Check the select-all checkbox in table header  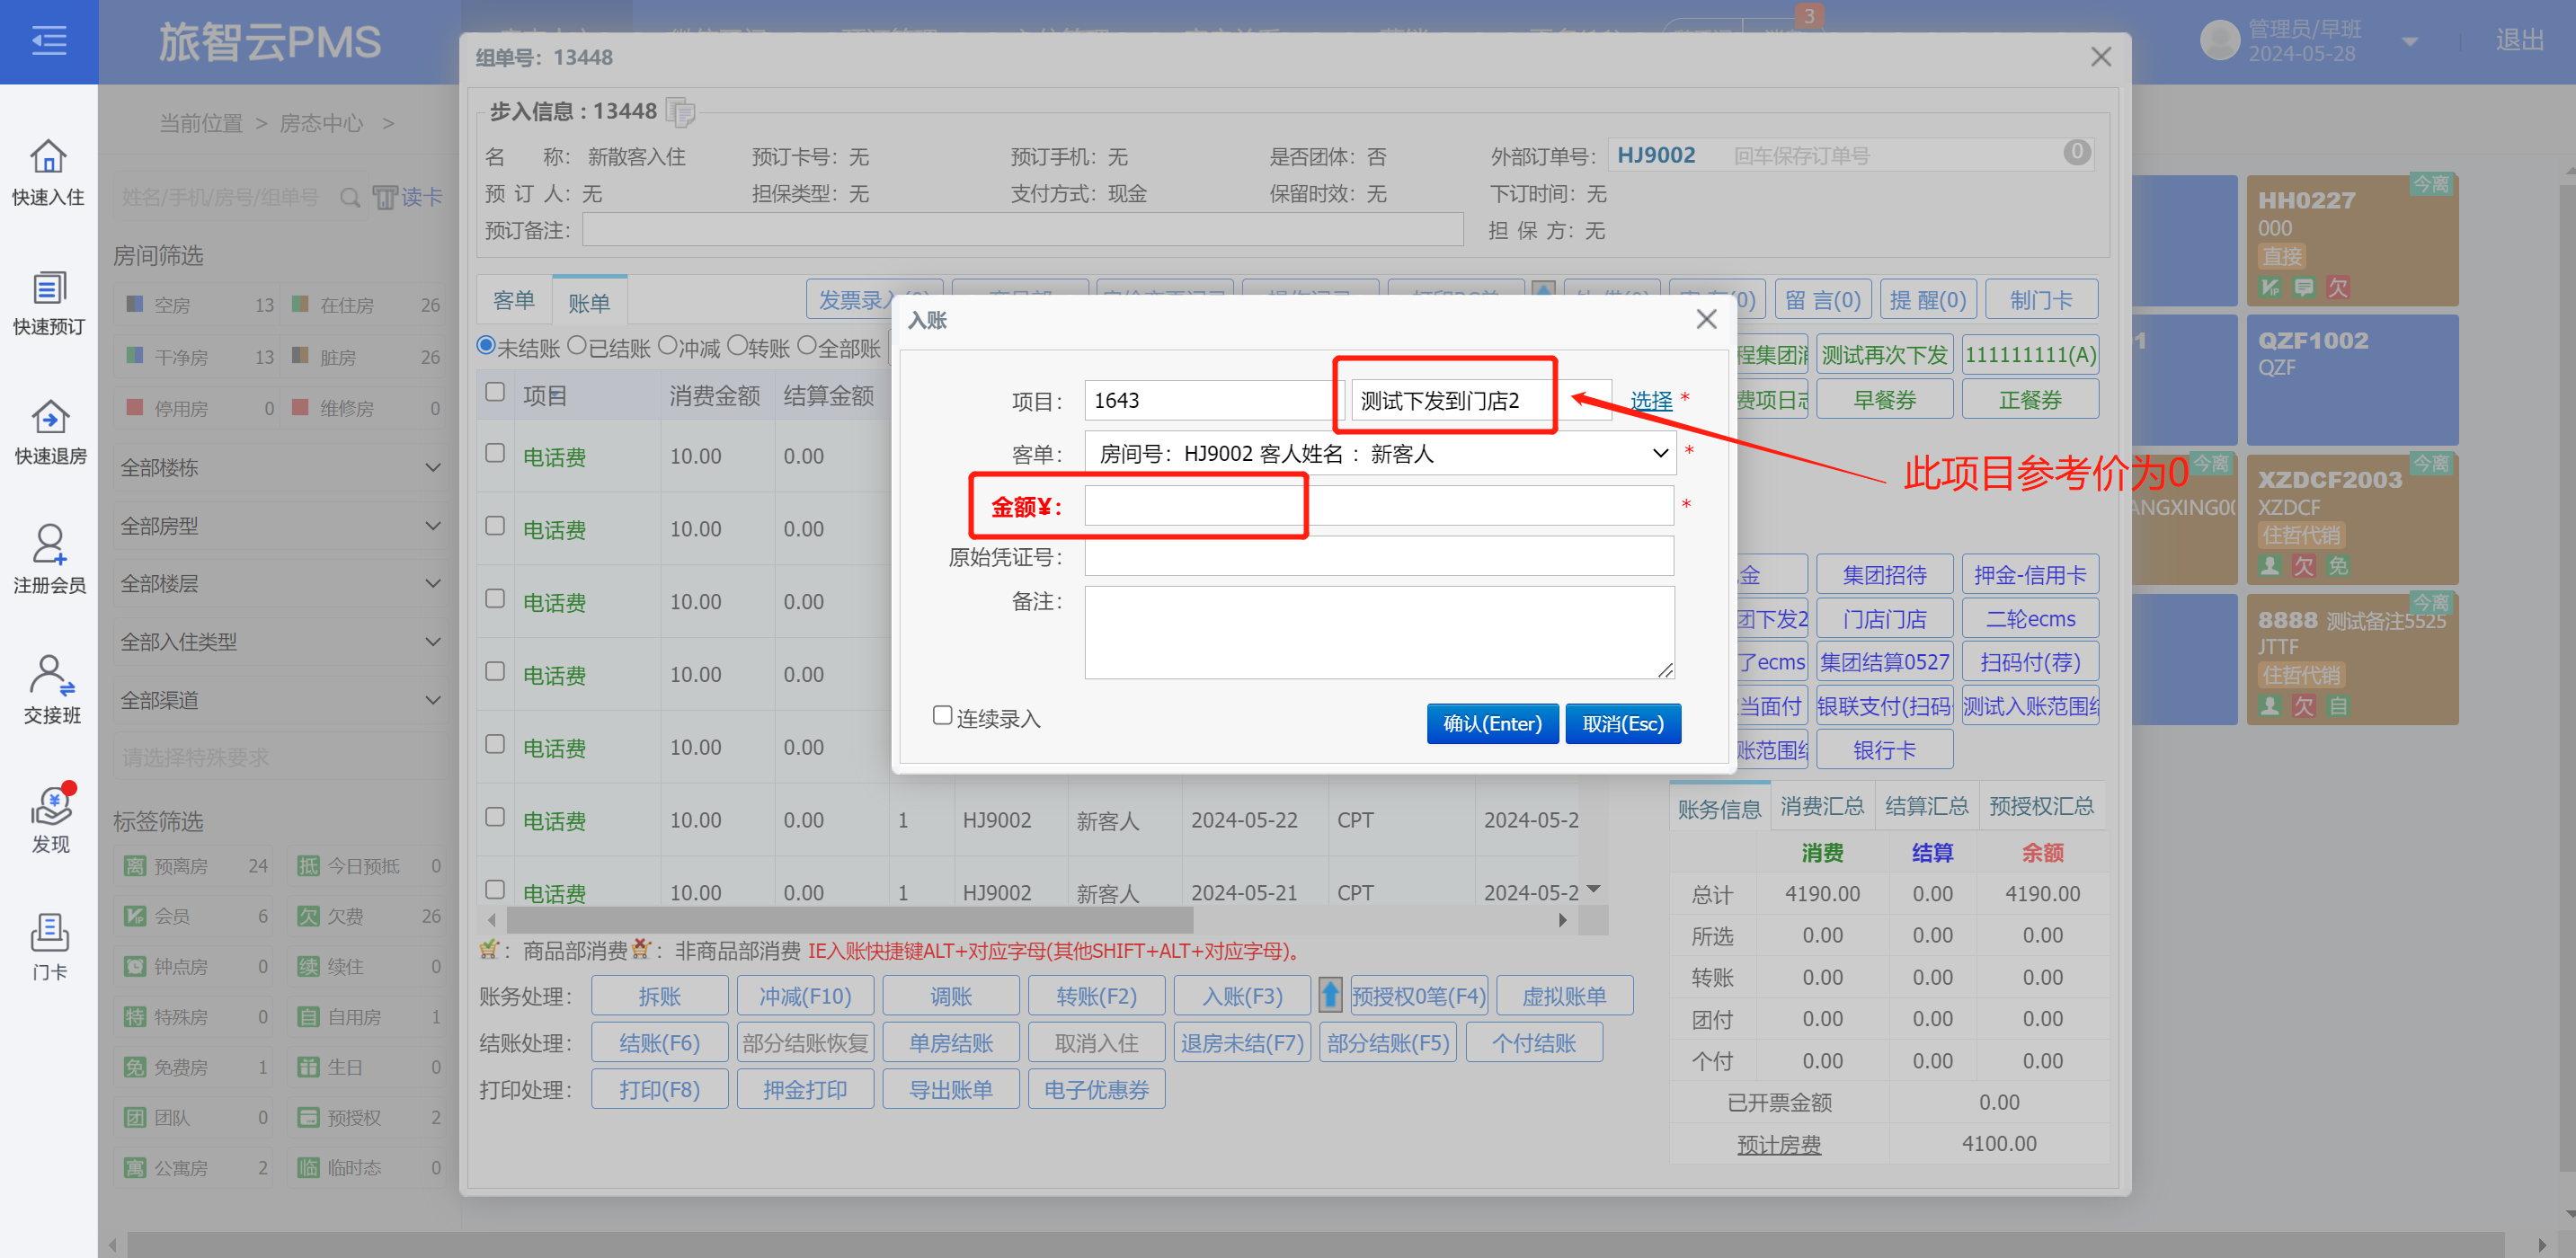[x=495, y=392]
